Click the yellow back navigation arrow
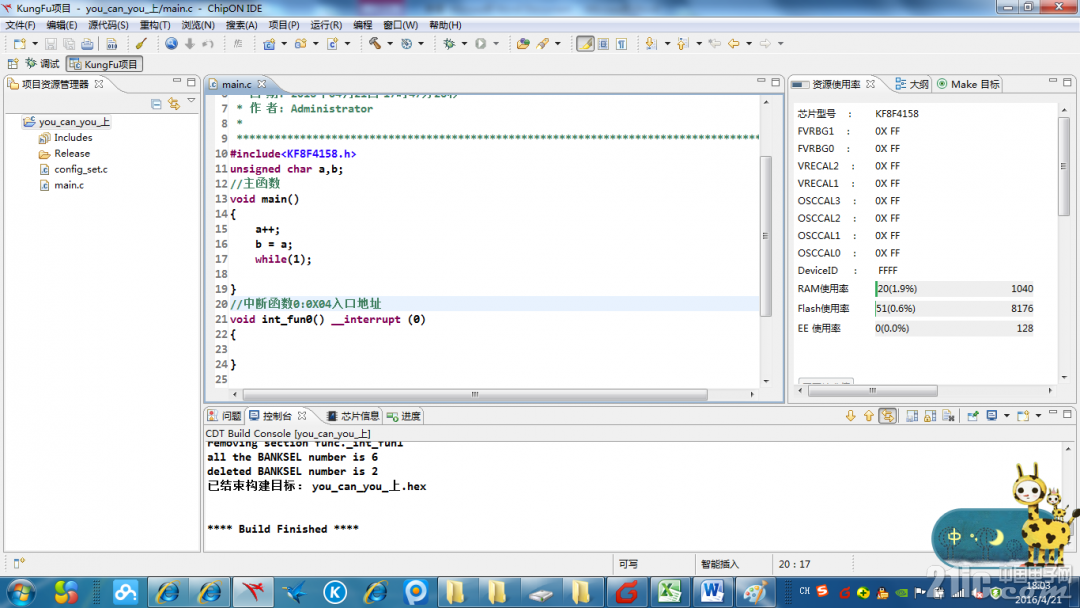 pyautogui.click(x=734, y=43)
